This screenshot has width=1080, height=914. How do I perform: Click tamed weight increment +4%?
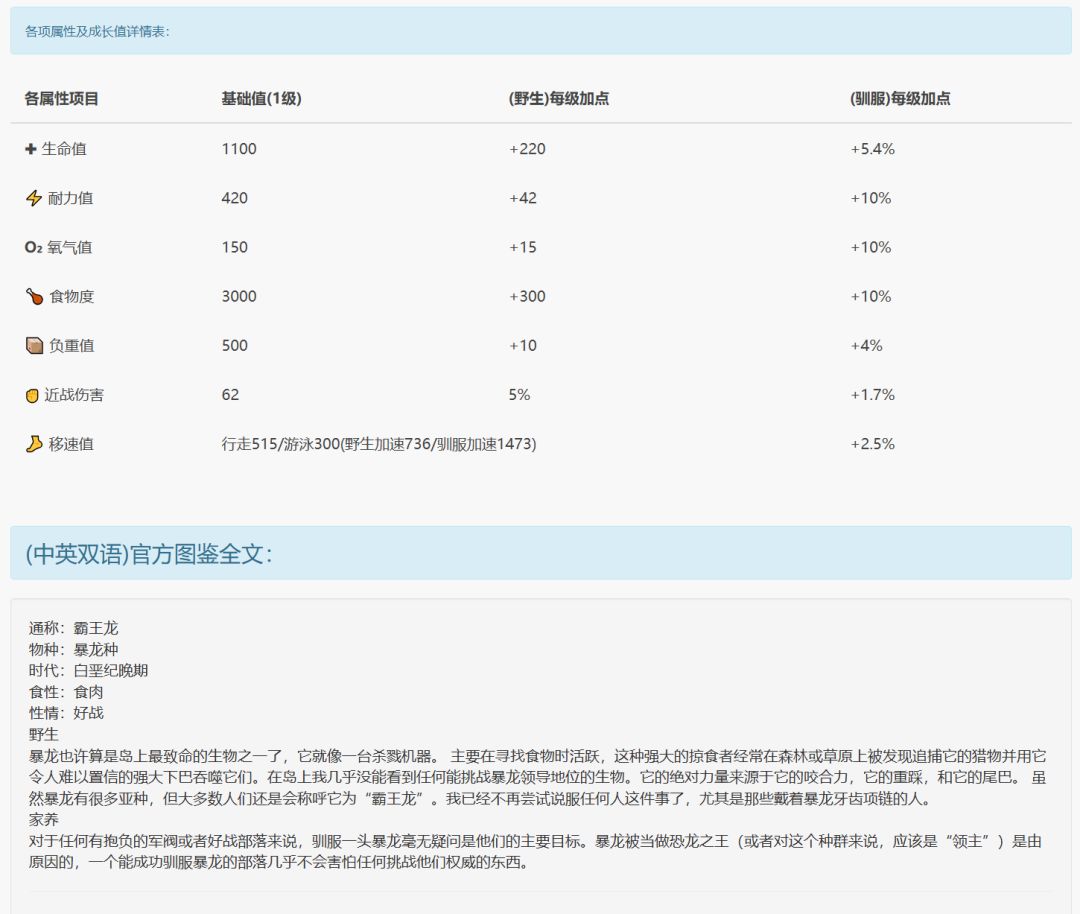point(866,346)
